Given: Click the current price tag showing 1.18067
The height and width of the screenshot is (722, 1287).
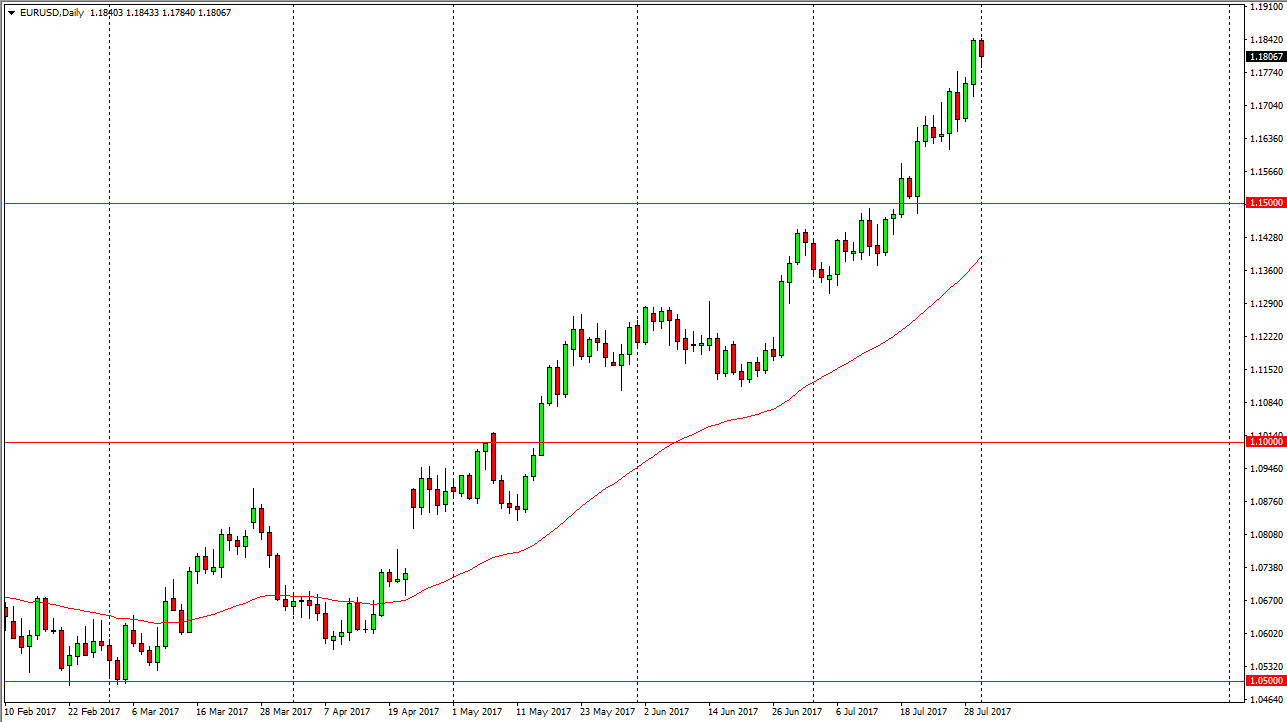Looking at the screenshot, I should pos(1262,57).
